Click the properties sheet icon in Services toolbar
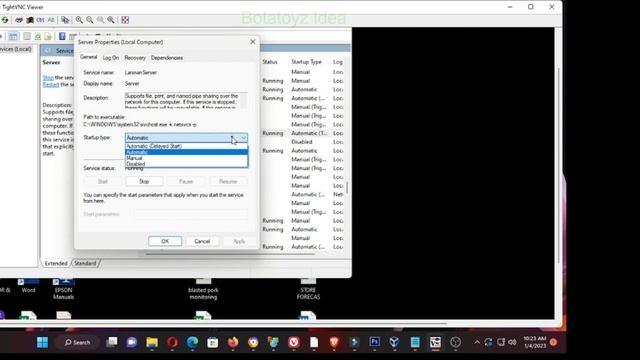This screenshot has width=640, height=360. [27, 36]
